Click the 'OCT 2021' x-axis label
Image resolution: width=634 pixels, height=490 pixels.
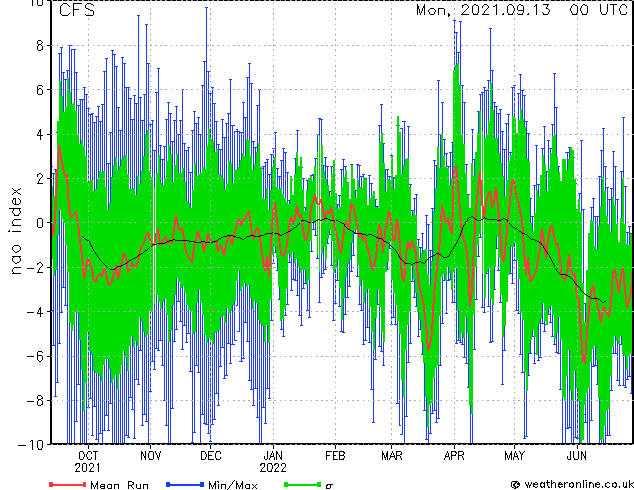click(88, 462)
